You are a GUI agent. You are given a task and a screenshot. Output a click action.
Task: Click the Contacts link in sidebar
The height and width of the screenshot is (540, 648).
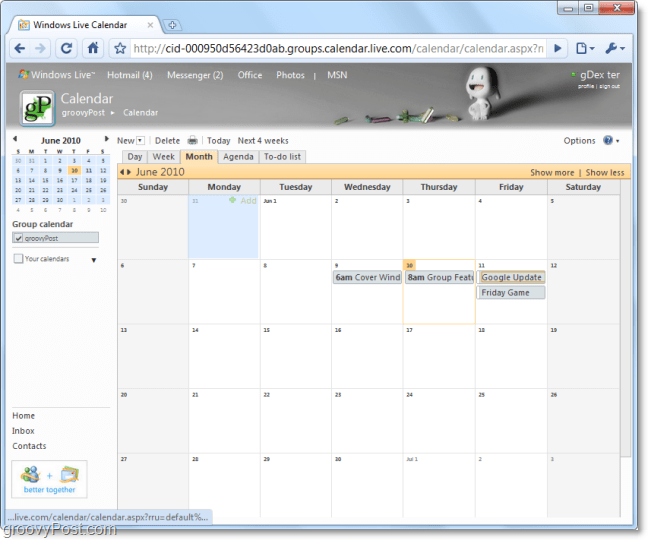29,446
